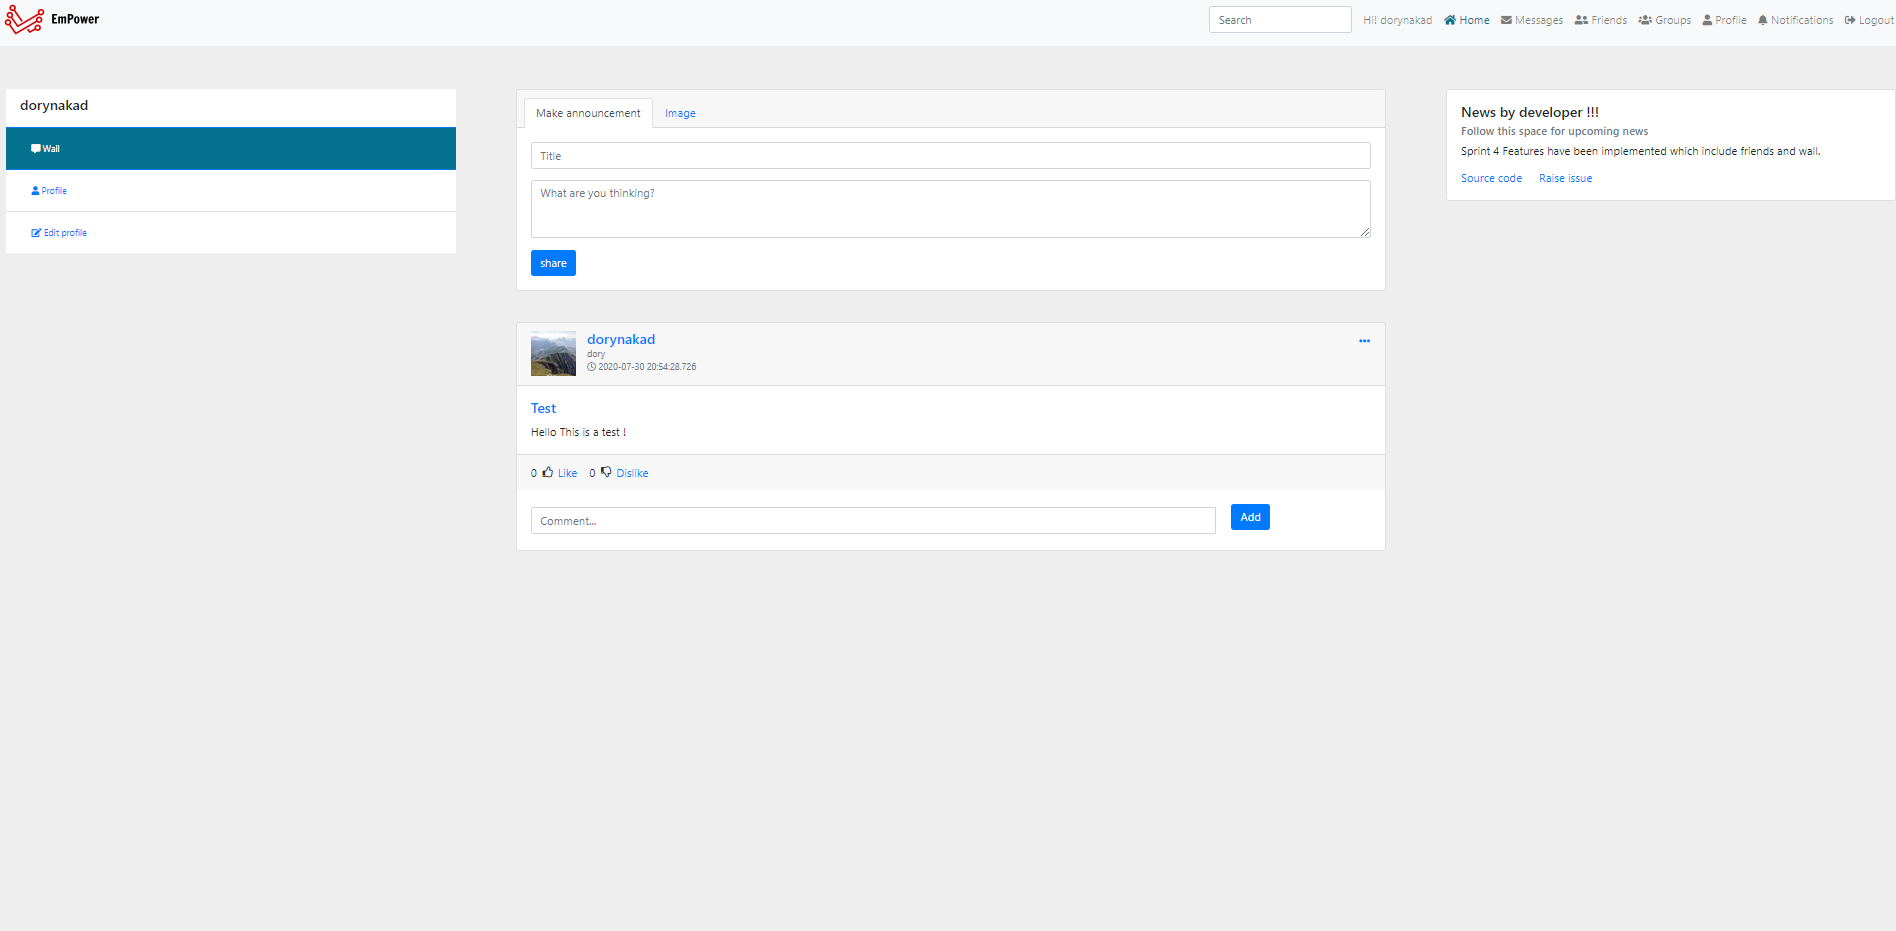Switch to the Image tab

pyautogui.click(x=680, y=114)
